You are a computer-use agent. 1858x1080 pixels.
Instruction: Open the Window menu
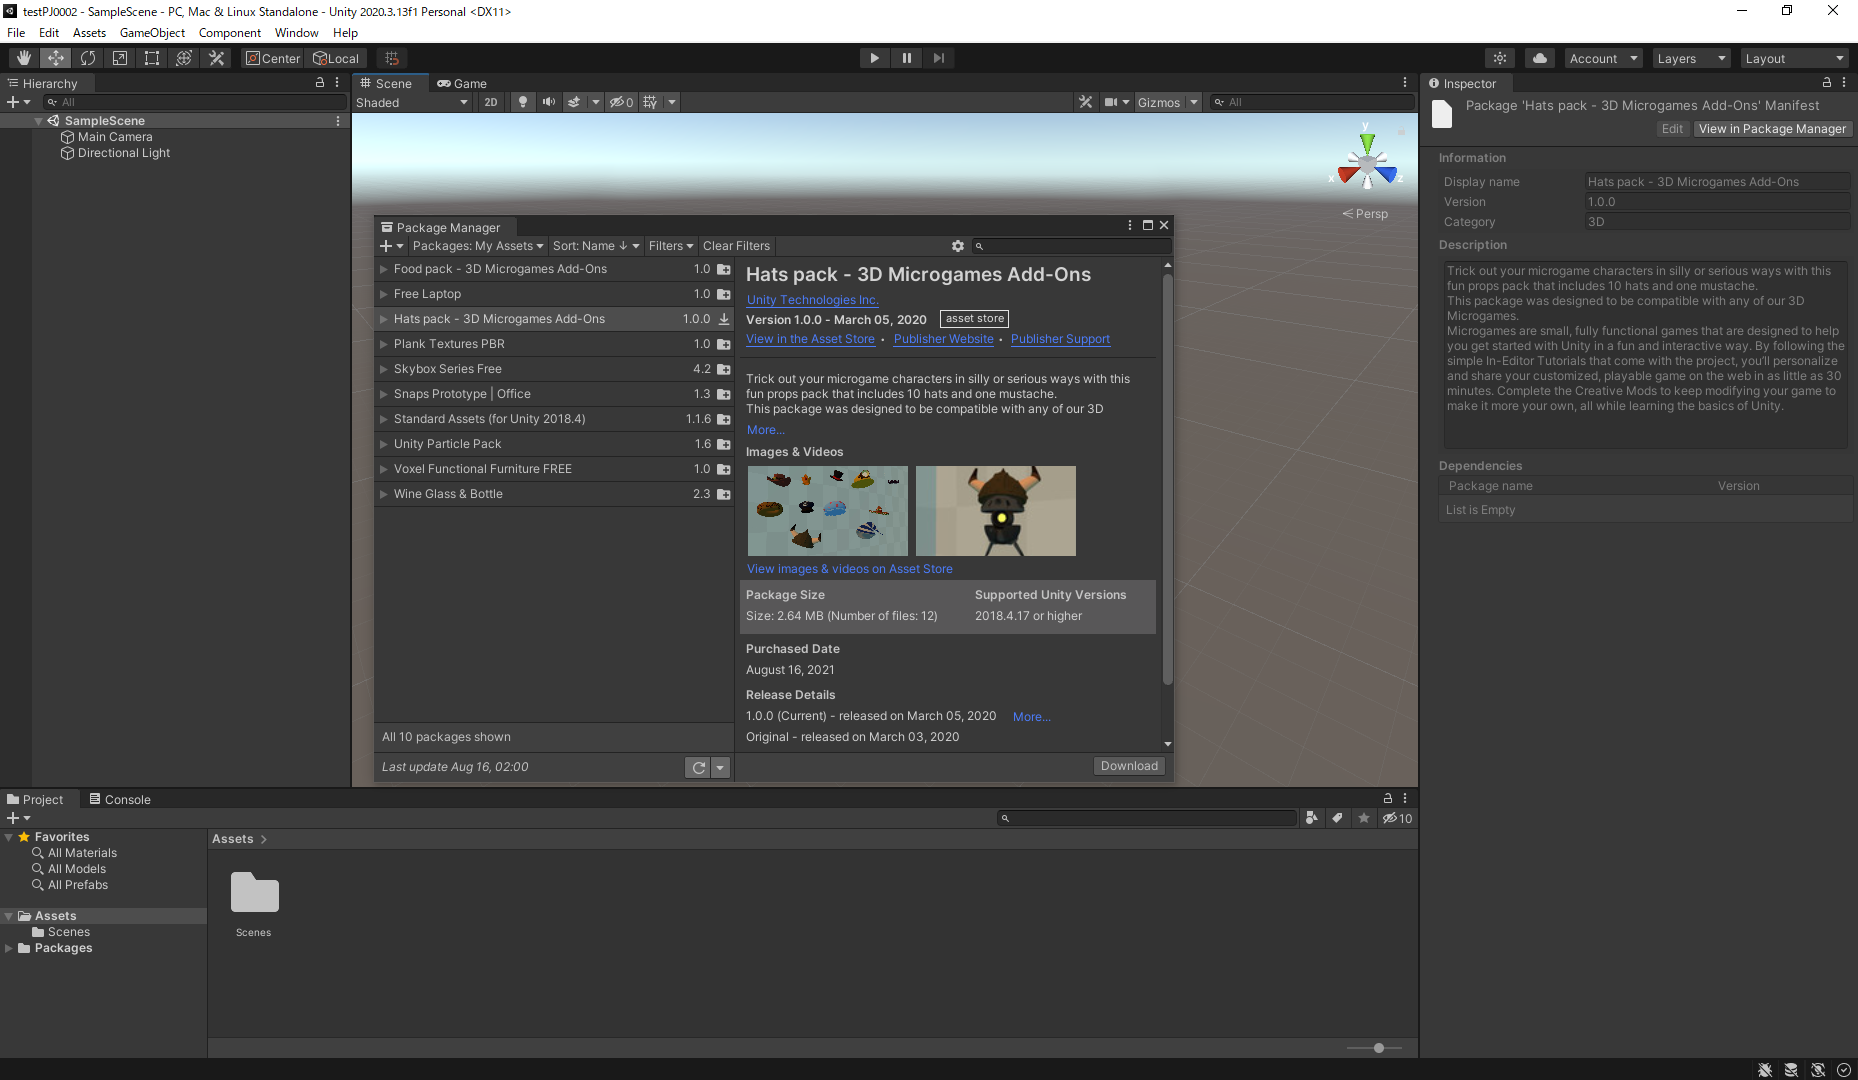(296, 33)
